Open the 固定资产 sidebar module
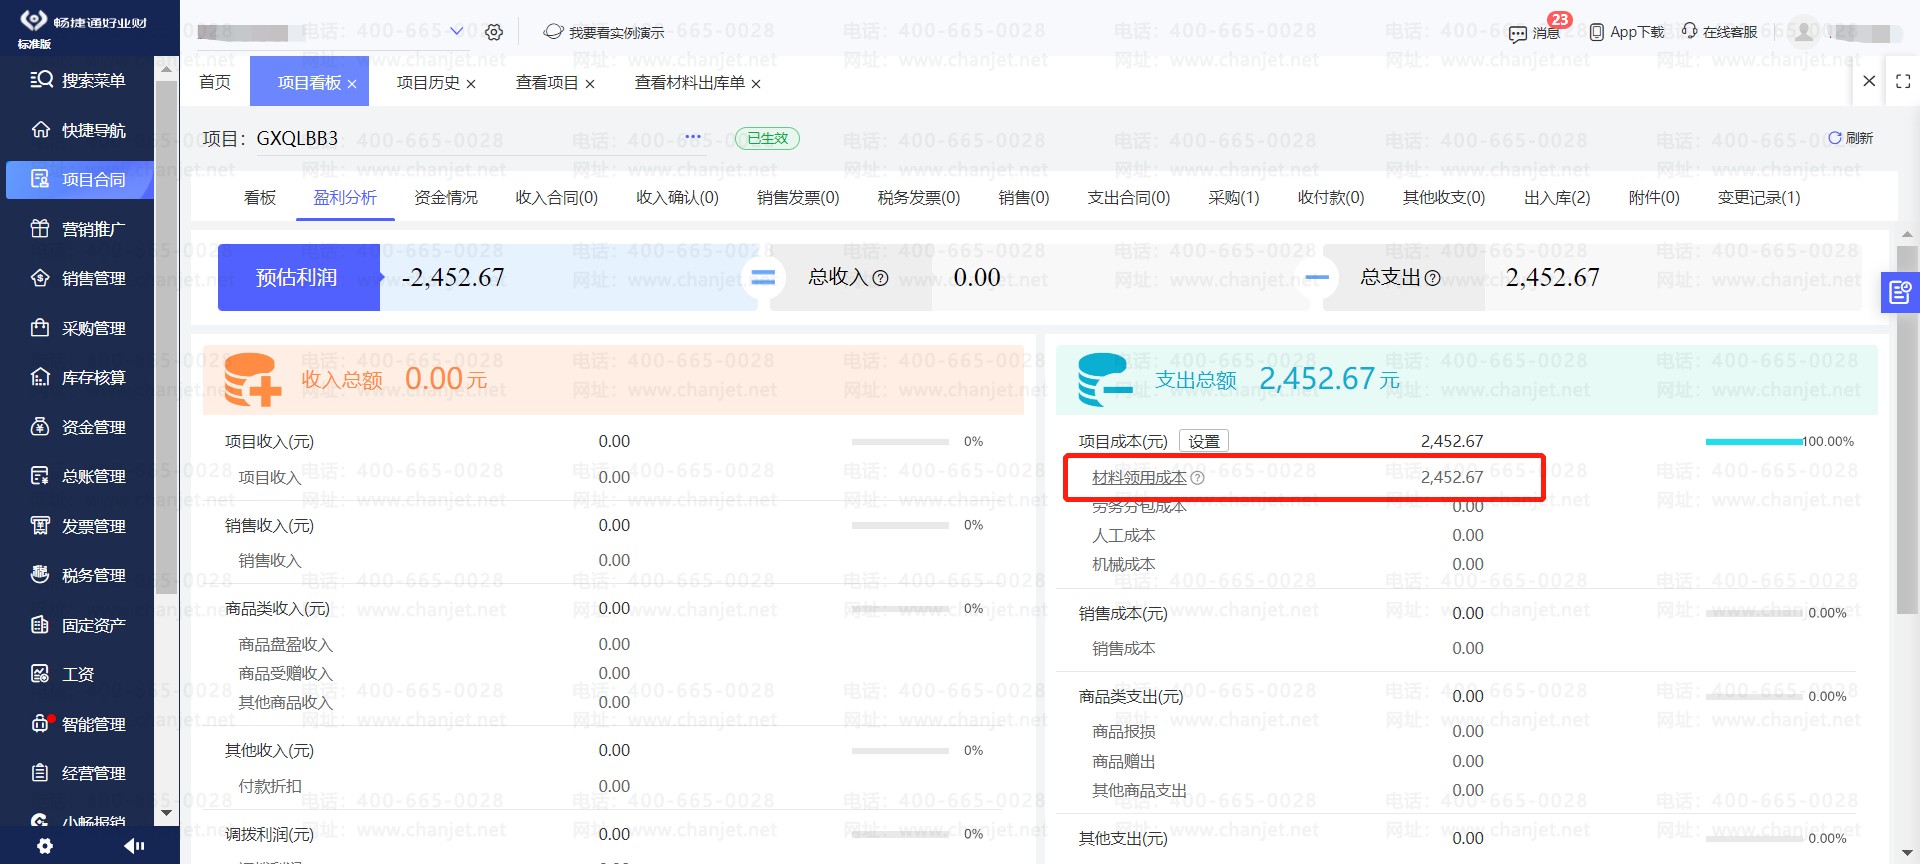1920x864 pixels. [x=77, y=625]
